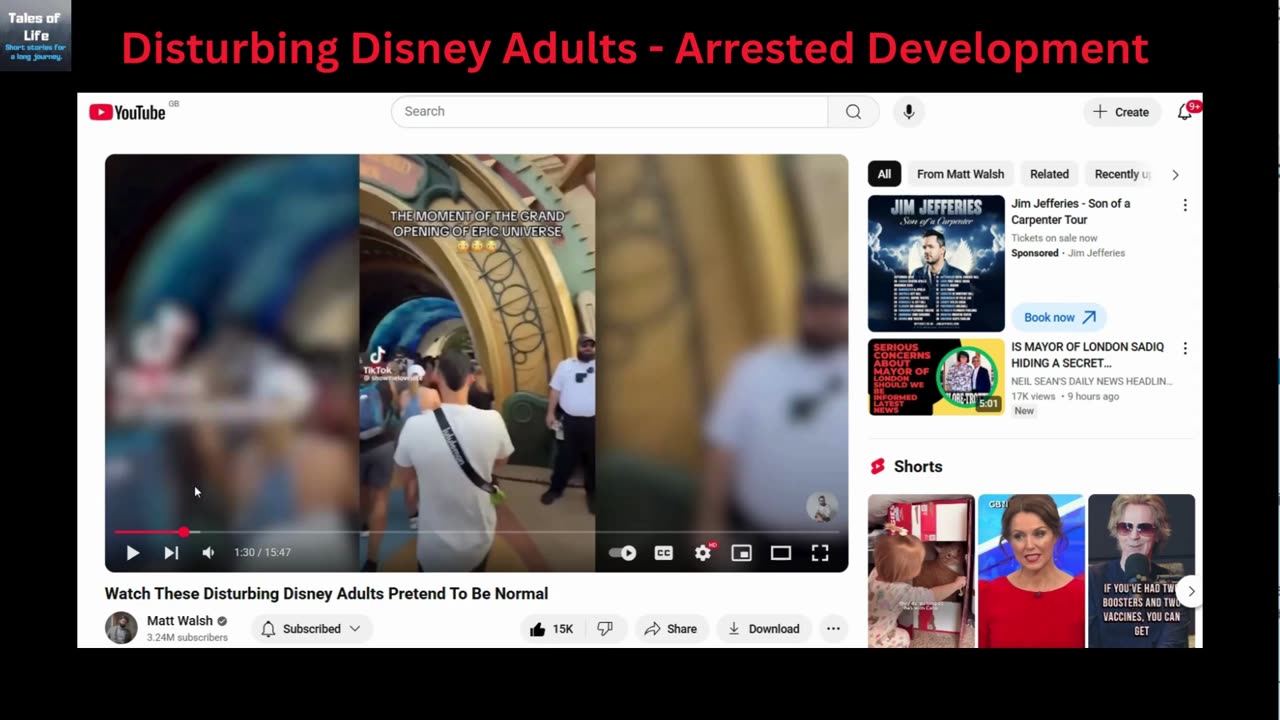Toggle closed captions
Image resolution: width=1280 pixels, height=720 pixels.
664,553
